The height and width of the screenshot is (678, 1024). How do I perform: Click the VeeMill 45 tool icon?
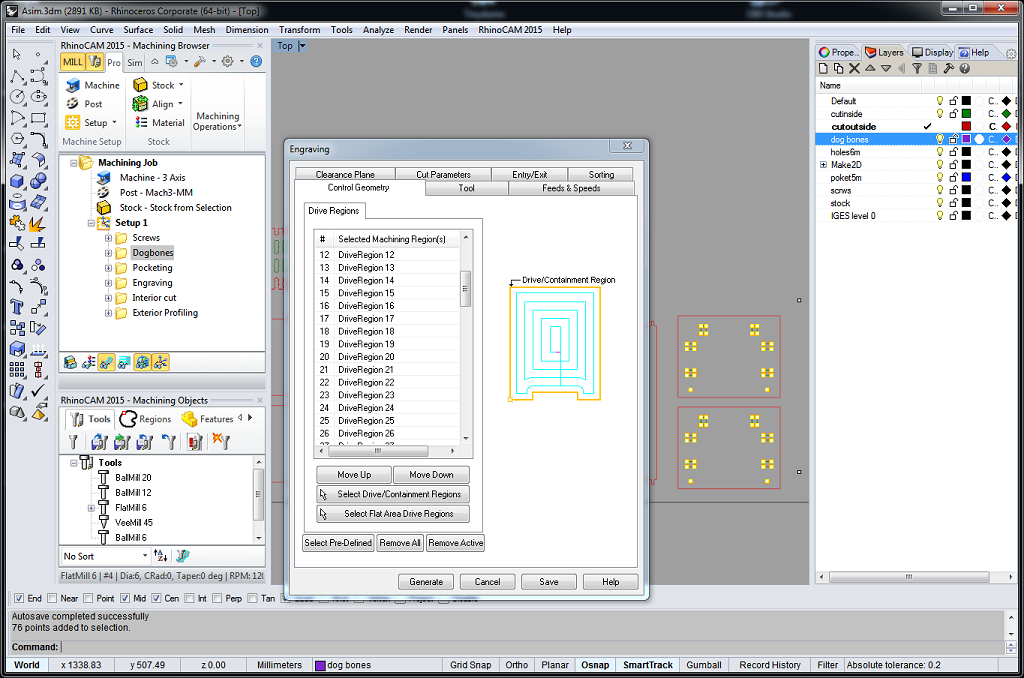coord(103,523)
